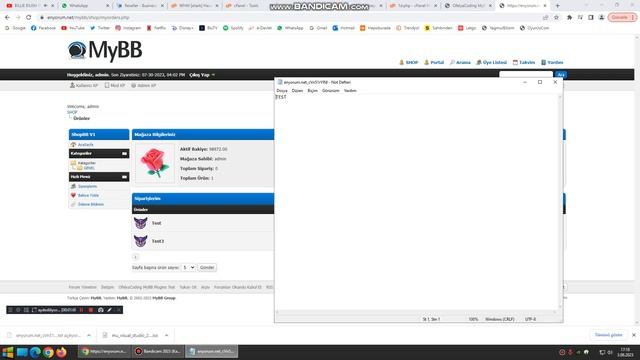Go back in browser
This screenshot has height=360, width=640.
coord(7,18)
